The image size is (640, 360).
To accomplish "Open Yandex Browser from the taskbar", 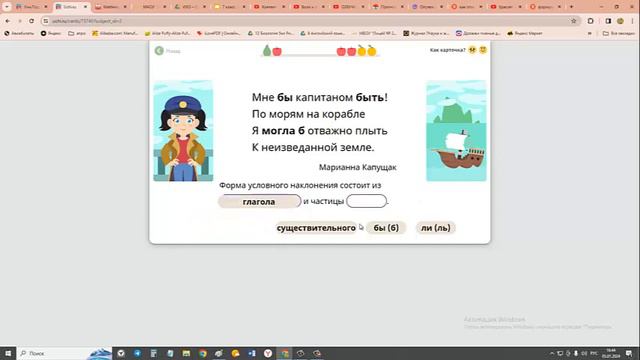I will click(x=268, y=353).
